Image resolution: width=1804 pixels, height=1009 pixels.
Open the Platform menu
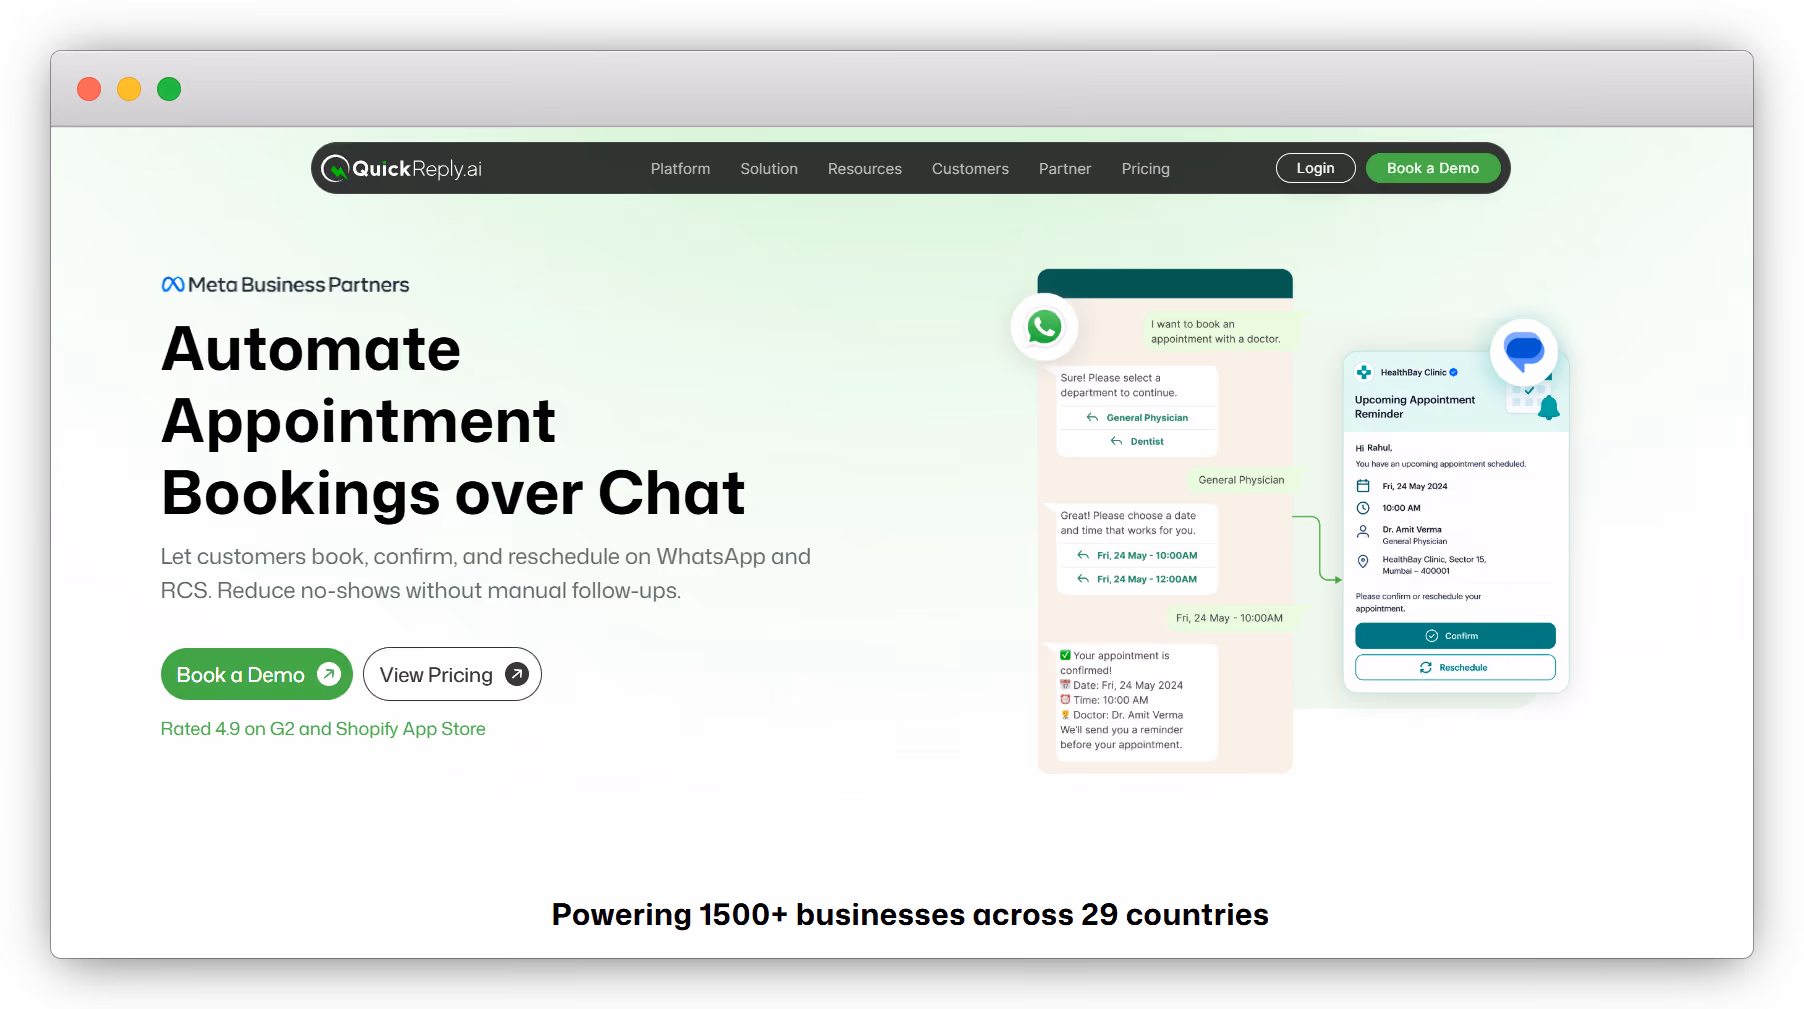point(680,169)
